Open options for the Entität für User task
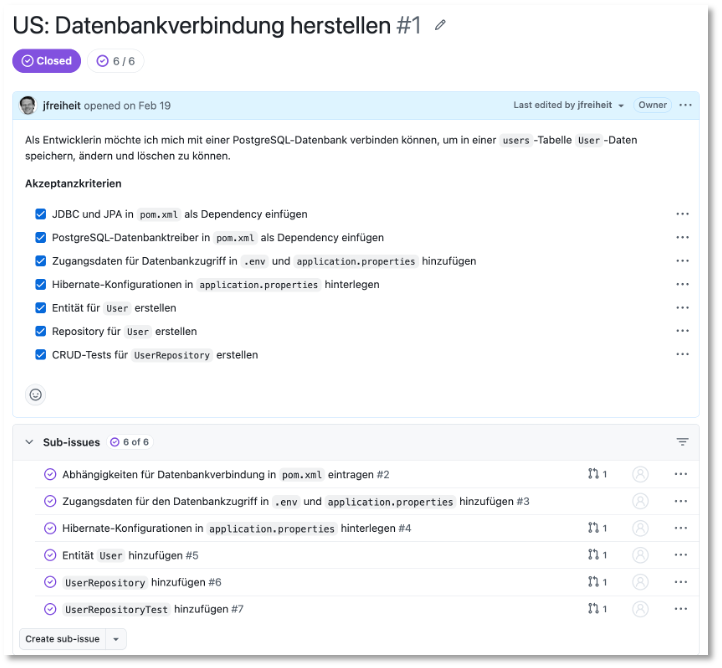This screenshot has width=722, height=668. coord(682,308)
